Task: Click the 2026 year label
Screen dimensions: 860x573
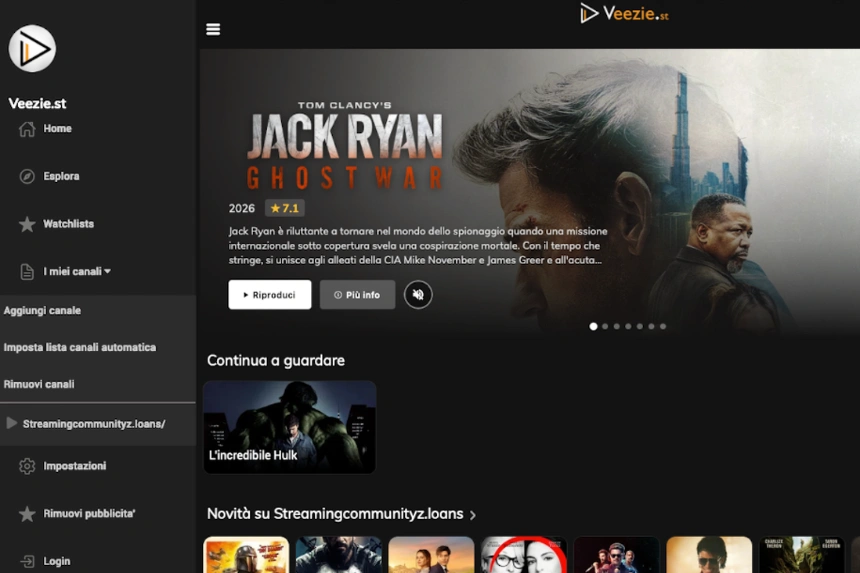Action: pos(241,208)
